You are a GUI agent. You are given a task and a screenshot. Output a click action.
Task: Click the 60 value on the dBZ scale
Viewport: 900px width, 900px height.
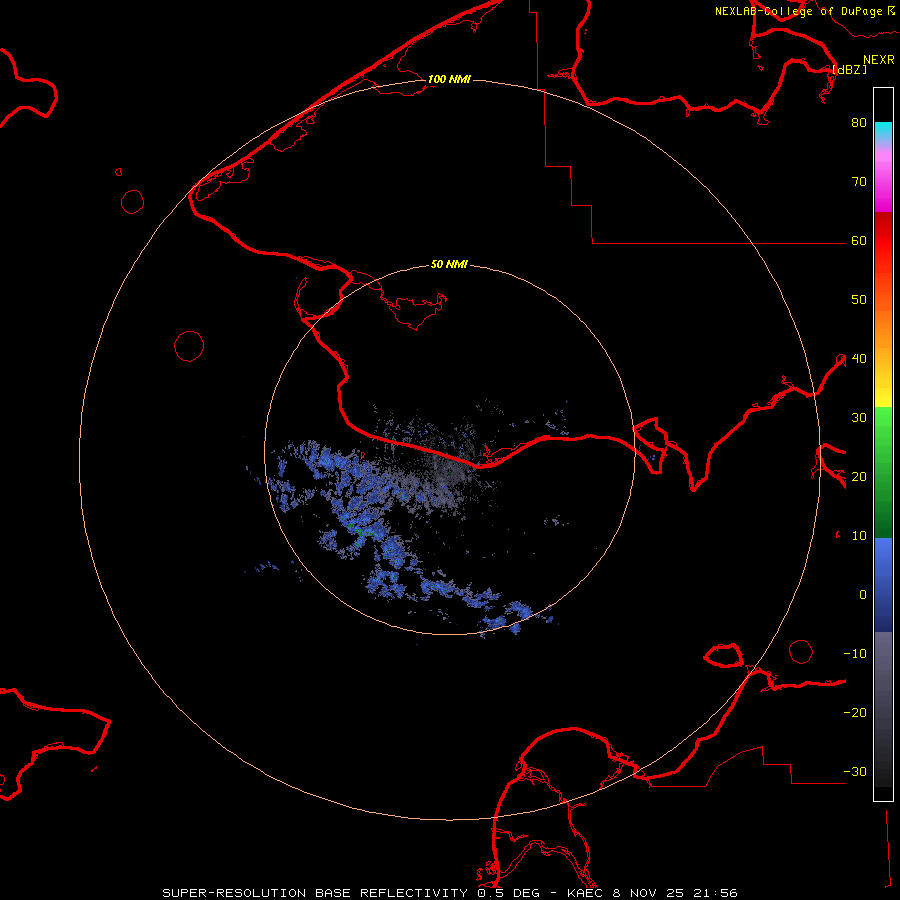click(x=859, y=241)
